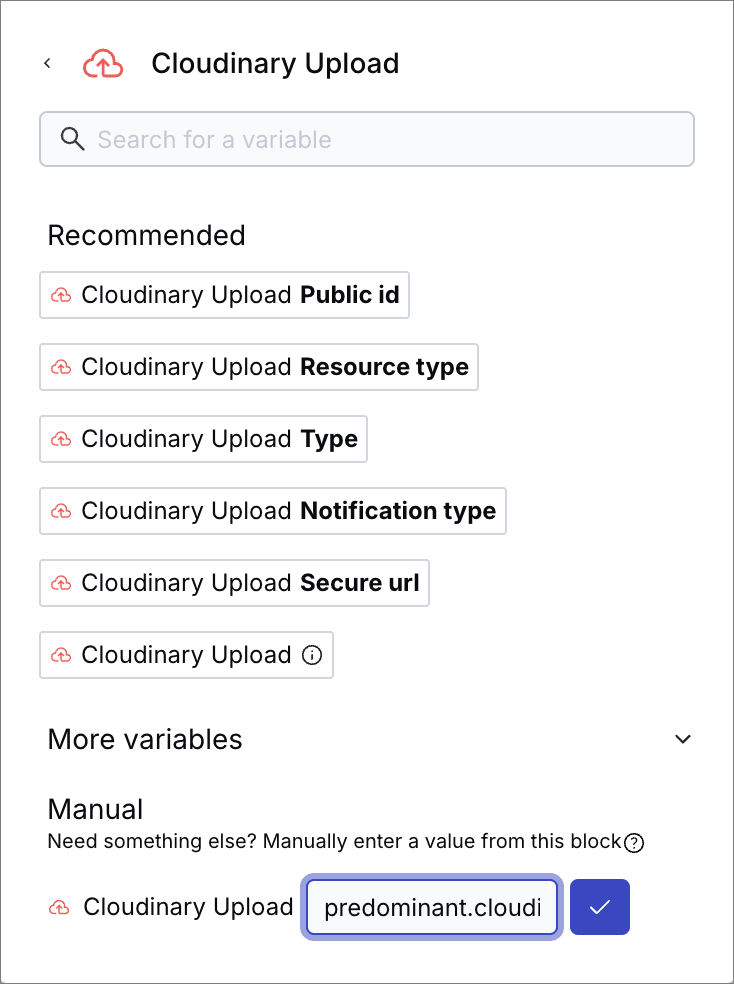The image size is (734, 984).
Task: Click cloud icon on Public id chip
Action: (61, 296)
